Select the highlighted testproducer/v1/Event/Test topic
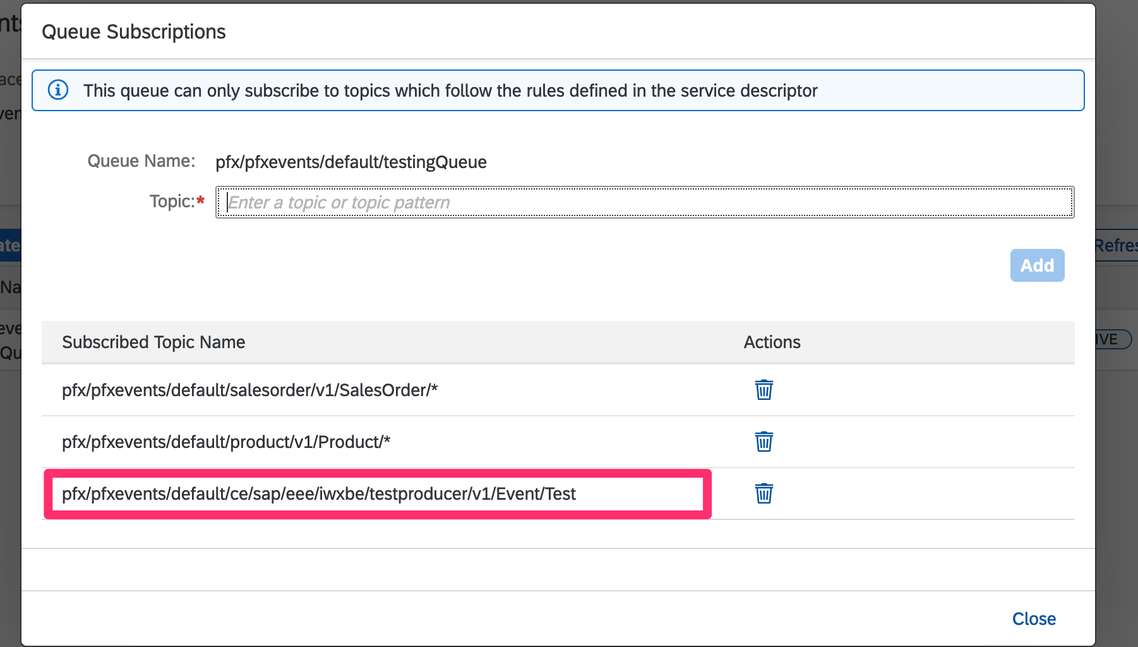1138x647 pixels. click(x=319, y=493)
